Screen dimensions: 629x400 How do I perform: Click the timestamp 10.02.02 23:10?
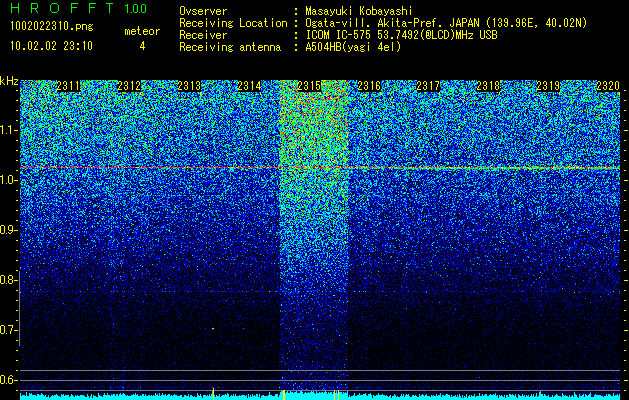tap(51, 46)
